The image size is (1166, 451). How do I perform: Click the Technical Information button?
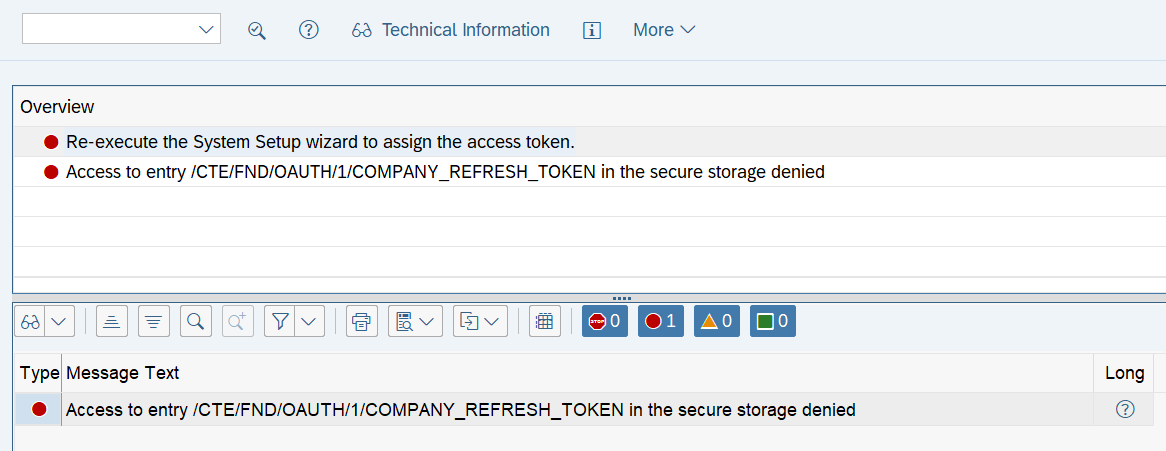[451, 30]
